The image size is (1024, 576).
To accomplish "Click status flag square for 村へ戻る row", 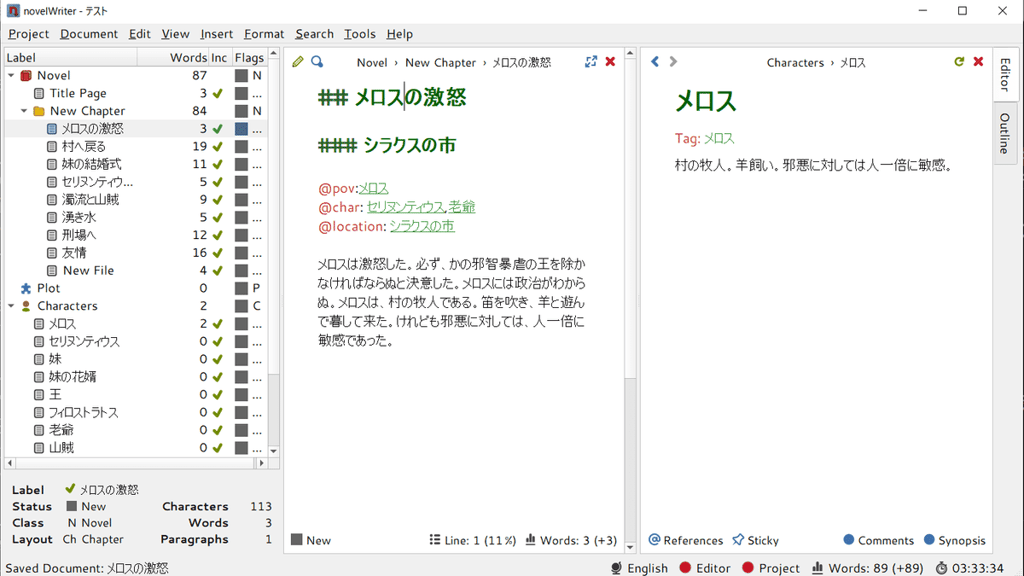I will pos(242,146).
